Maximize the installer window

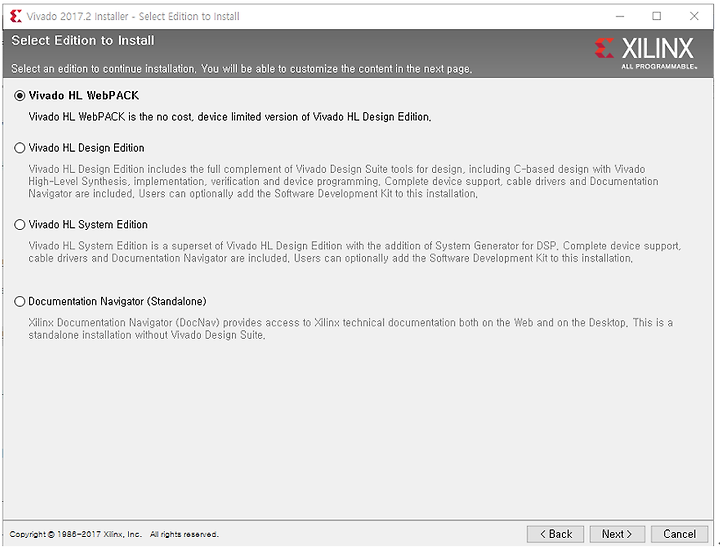[657, 16]
